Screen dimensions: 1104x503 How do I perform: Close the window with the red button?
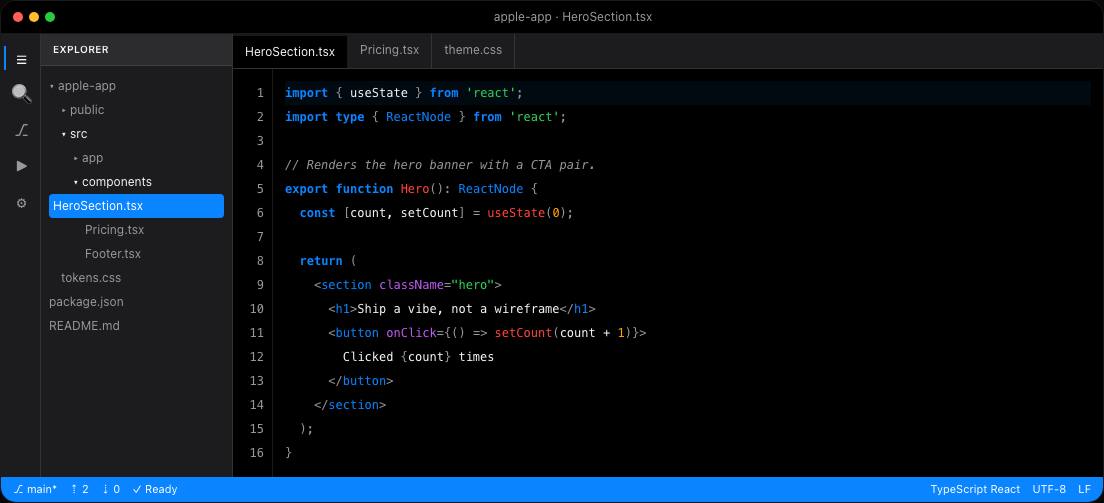(18, 17)
